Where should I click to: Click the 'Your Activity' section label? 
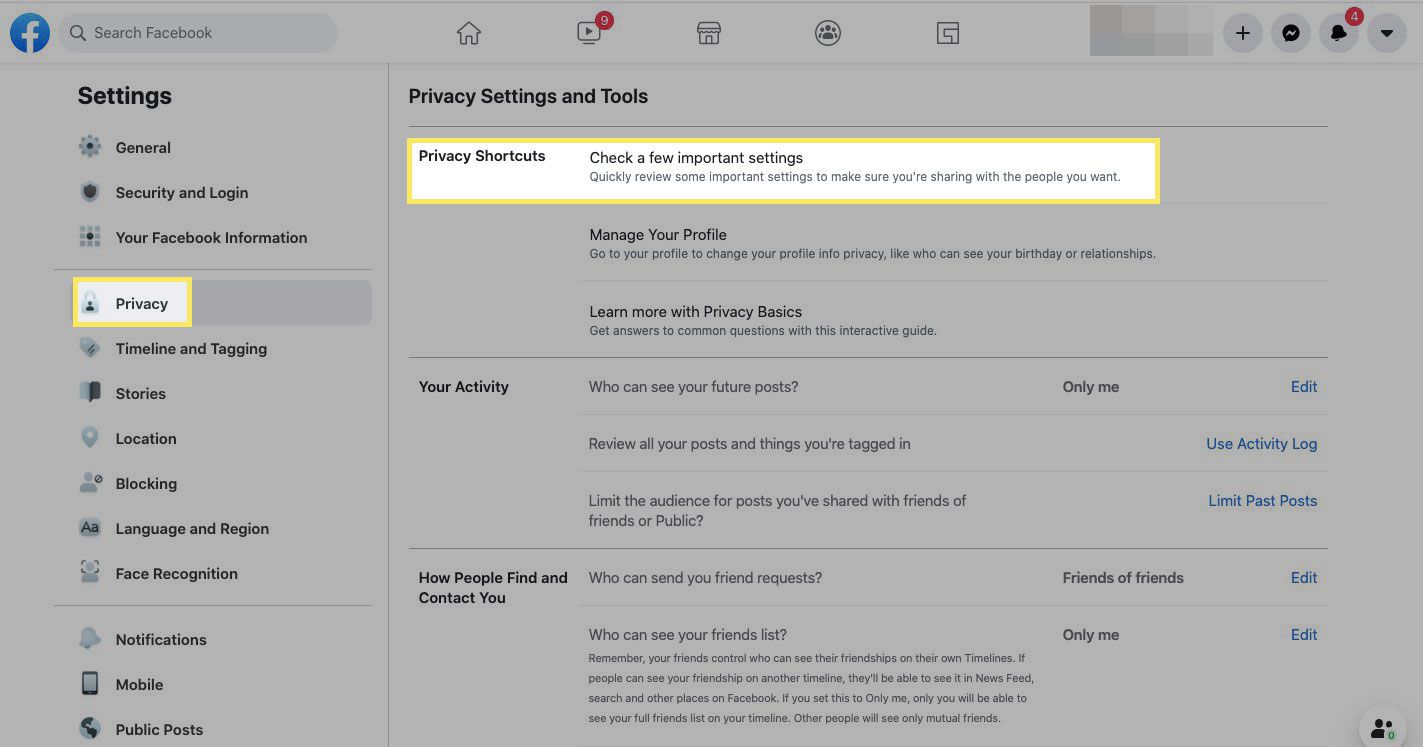tap(464, 387)
